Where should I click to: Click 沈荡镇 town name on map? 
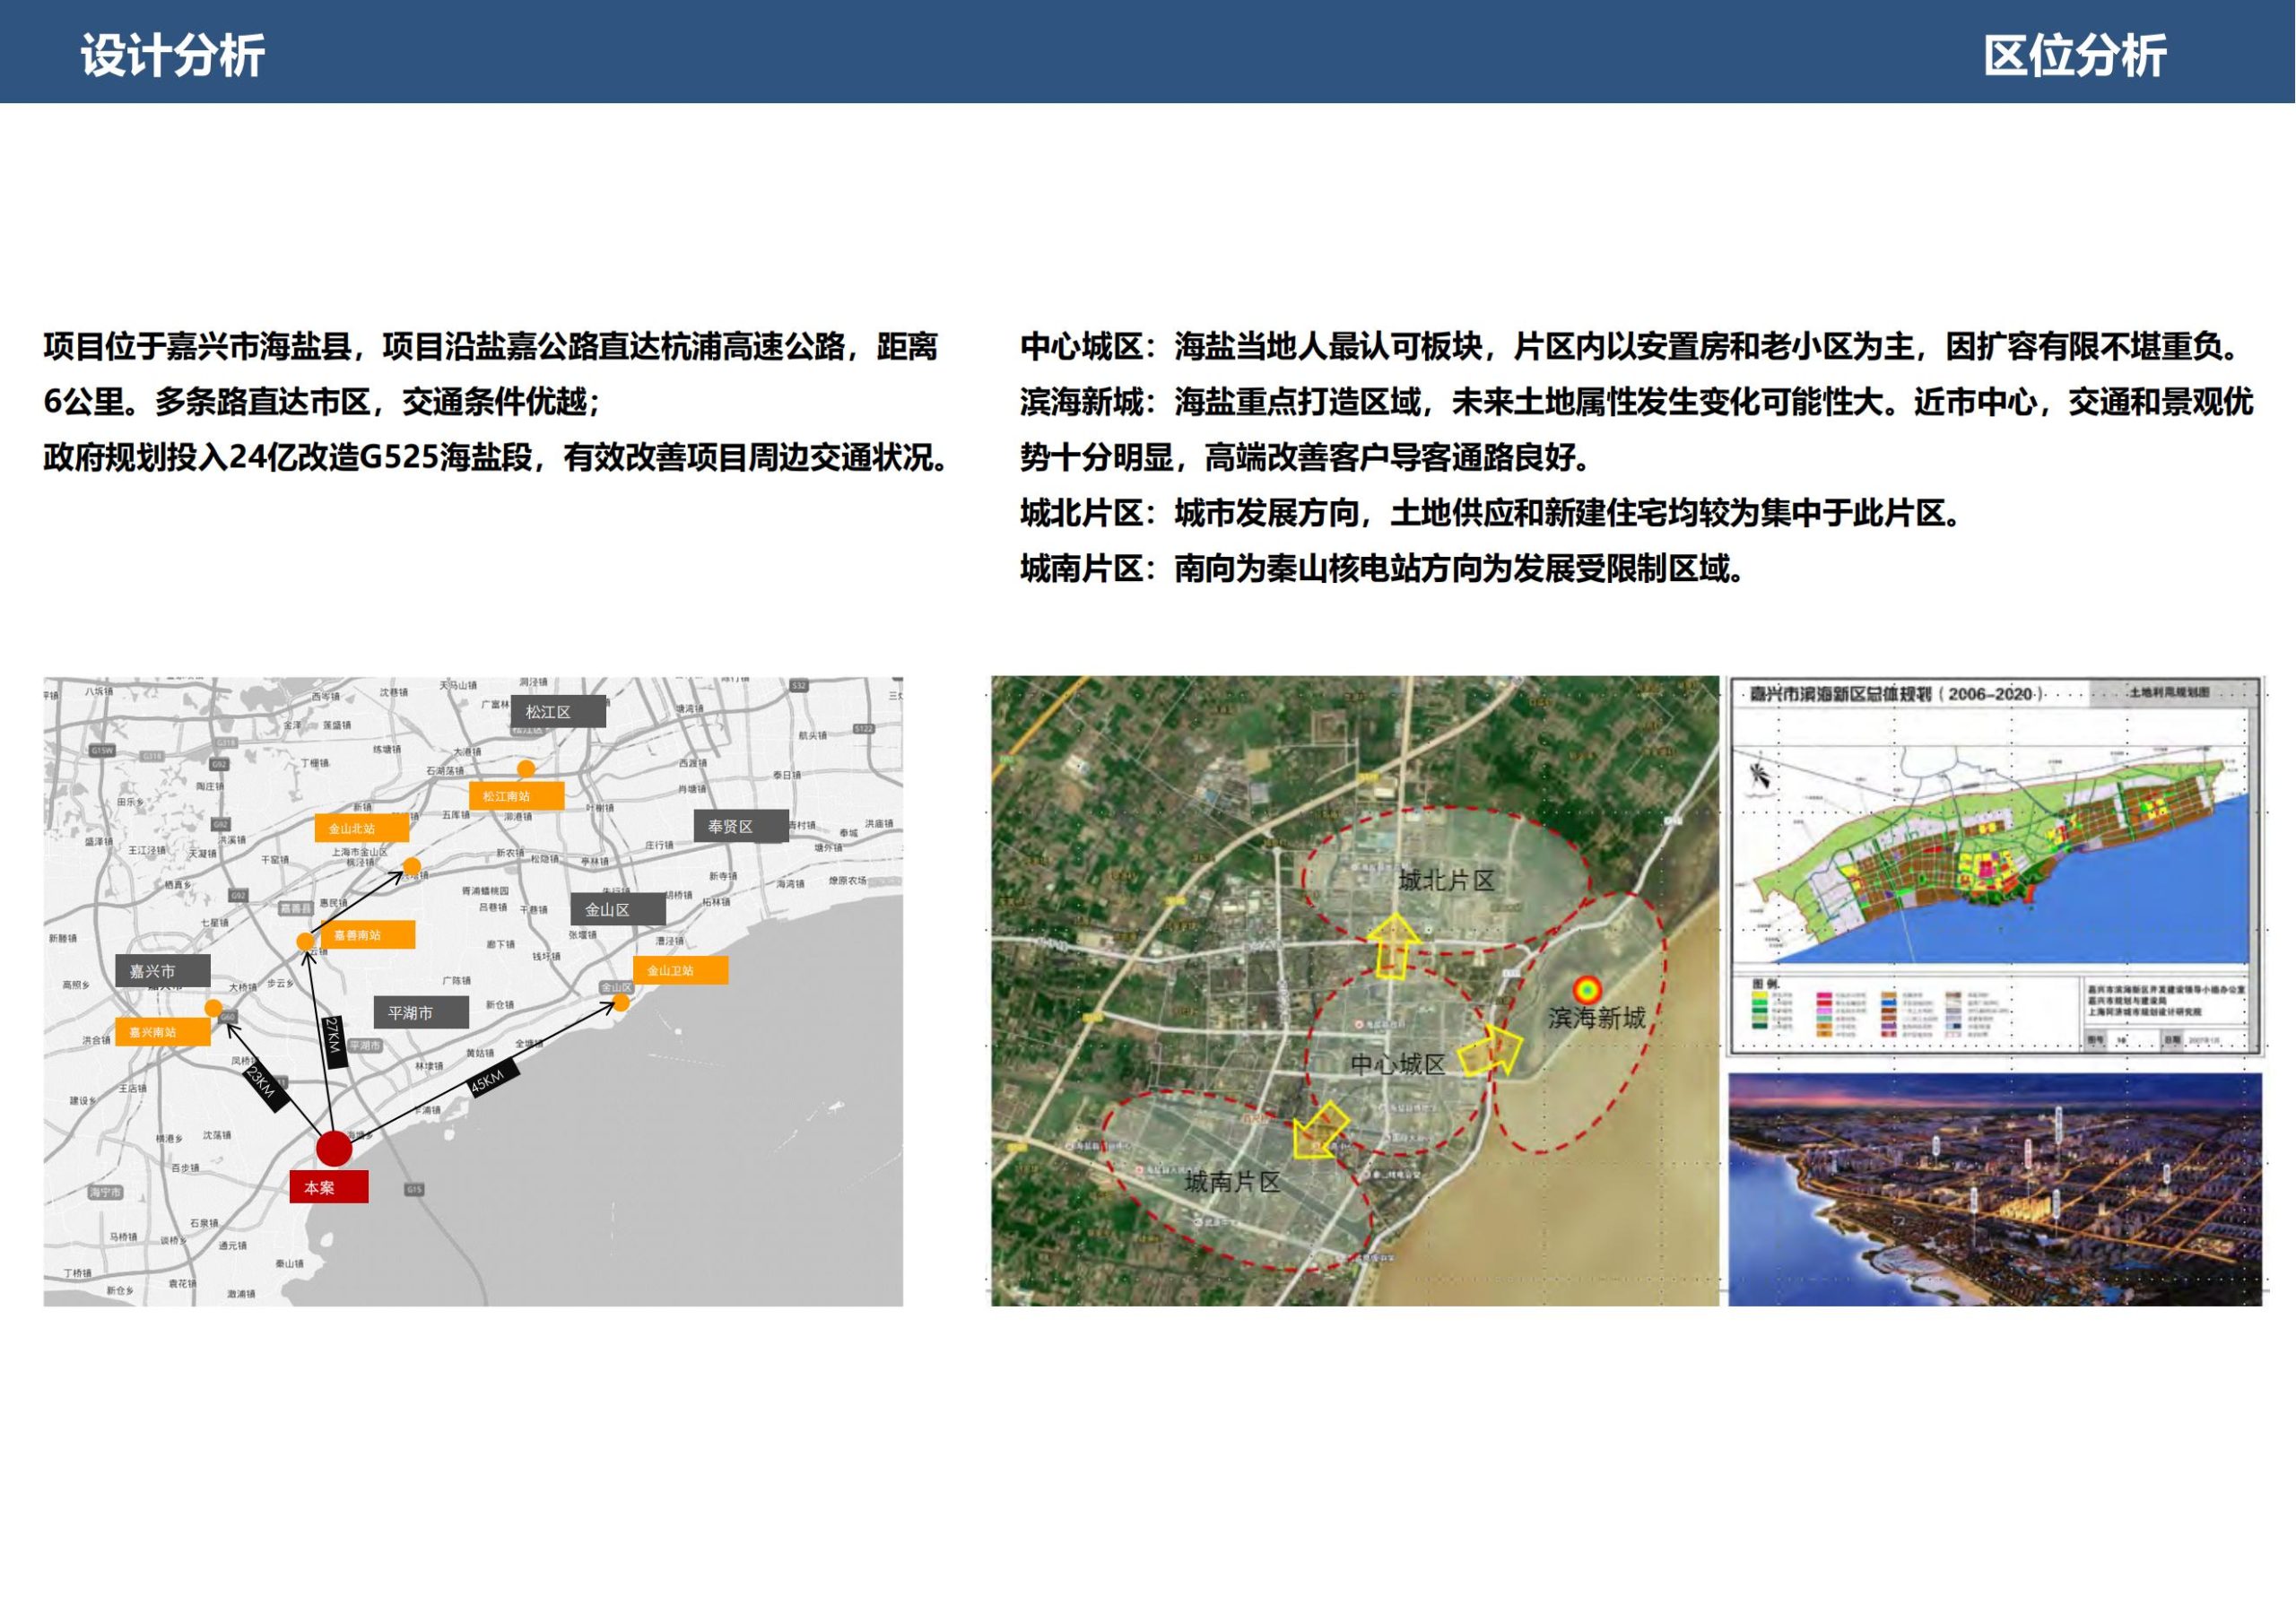pos(217,1135)
